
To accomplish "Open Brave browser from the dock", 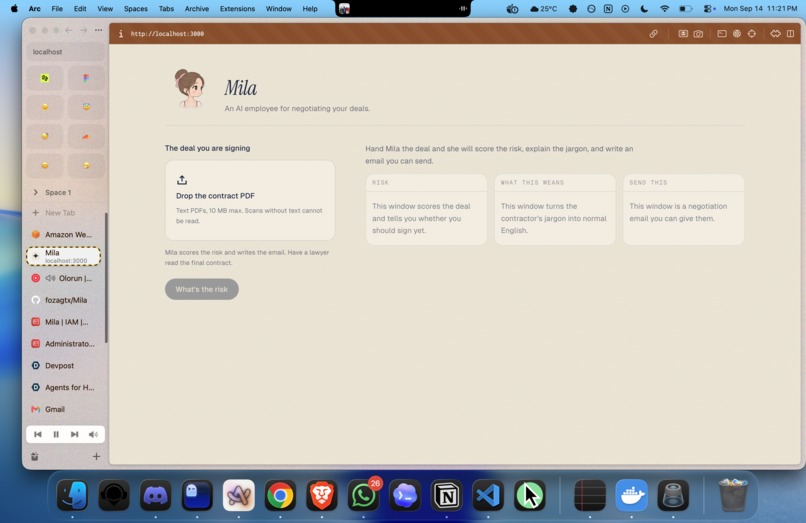I will pyautogui.click(x=322, y=496).
